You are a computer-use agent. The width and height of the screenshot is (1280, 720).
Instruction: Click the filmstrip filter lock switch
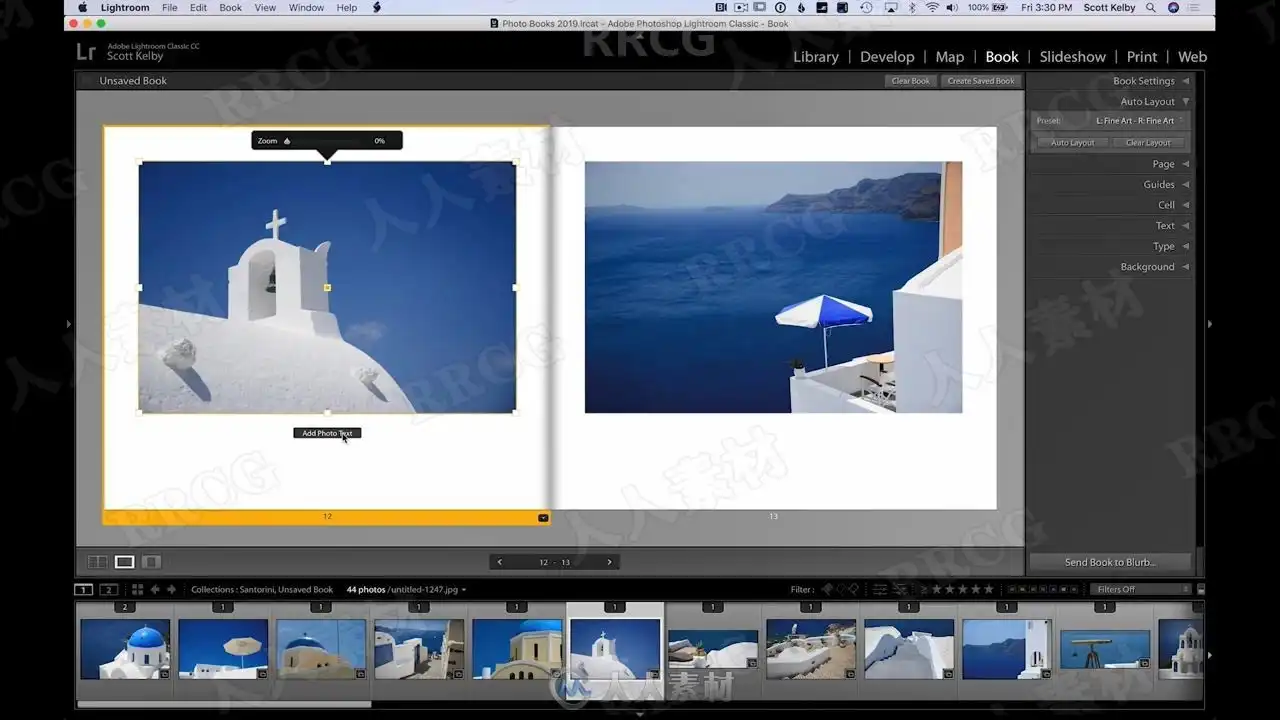(1200, 590)
